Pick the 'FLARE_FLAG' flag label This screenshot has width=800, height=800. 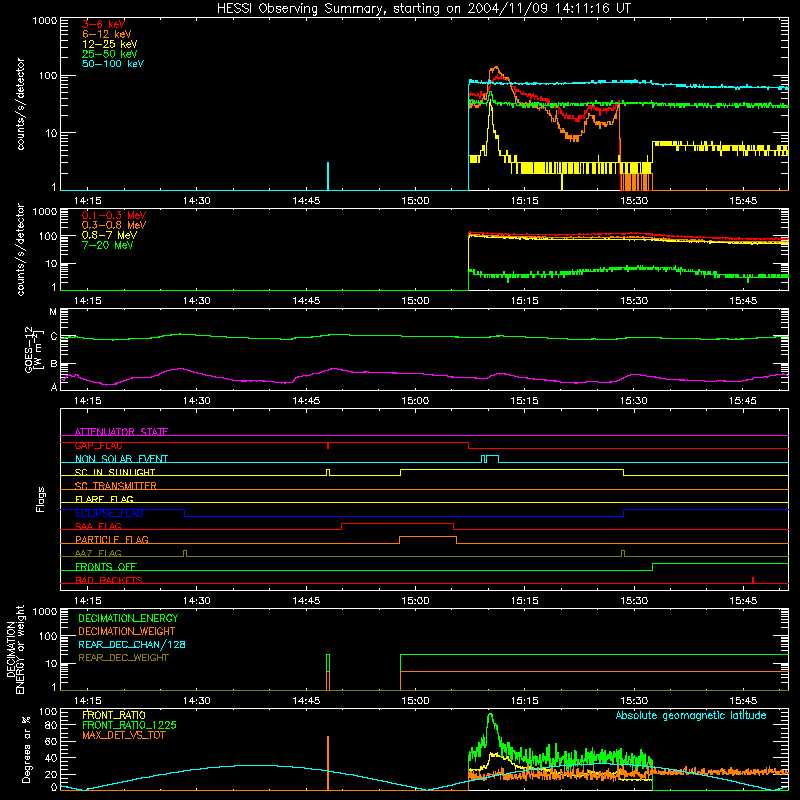coord(104,499)
